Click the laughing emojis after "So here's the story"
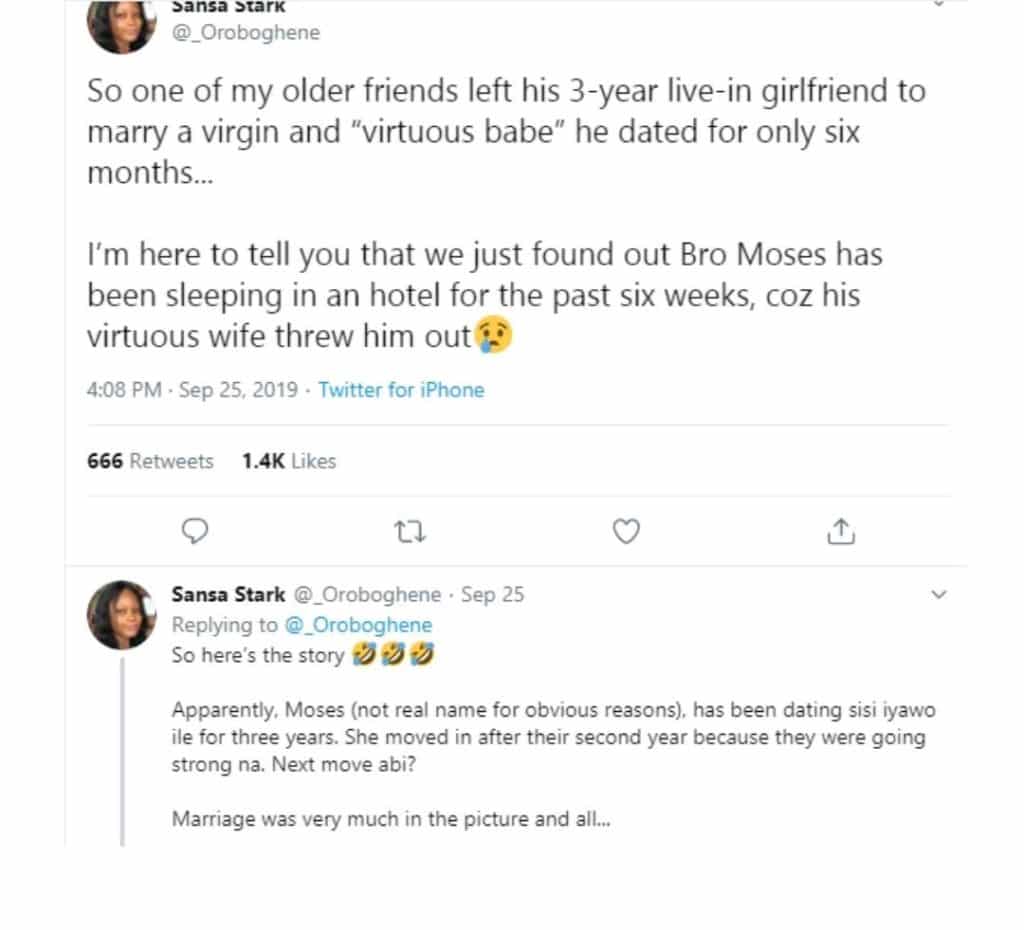1024x930 pixels. (x=393, y=656)
